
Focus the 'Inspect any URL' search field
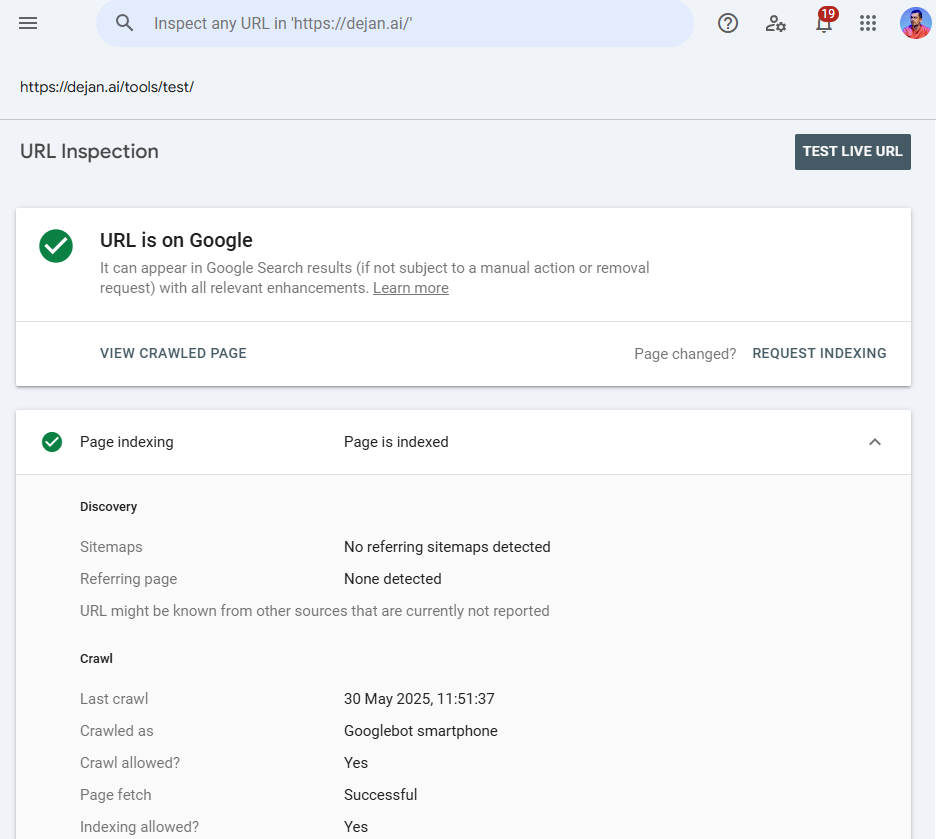point(395,23)
